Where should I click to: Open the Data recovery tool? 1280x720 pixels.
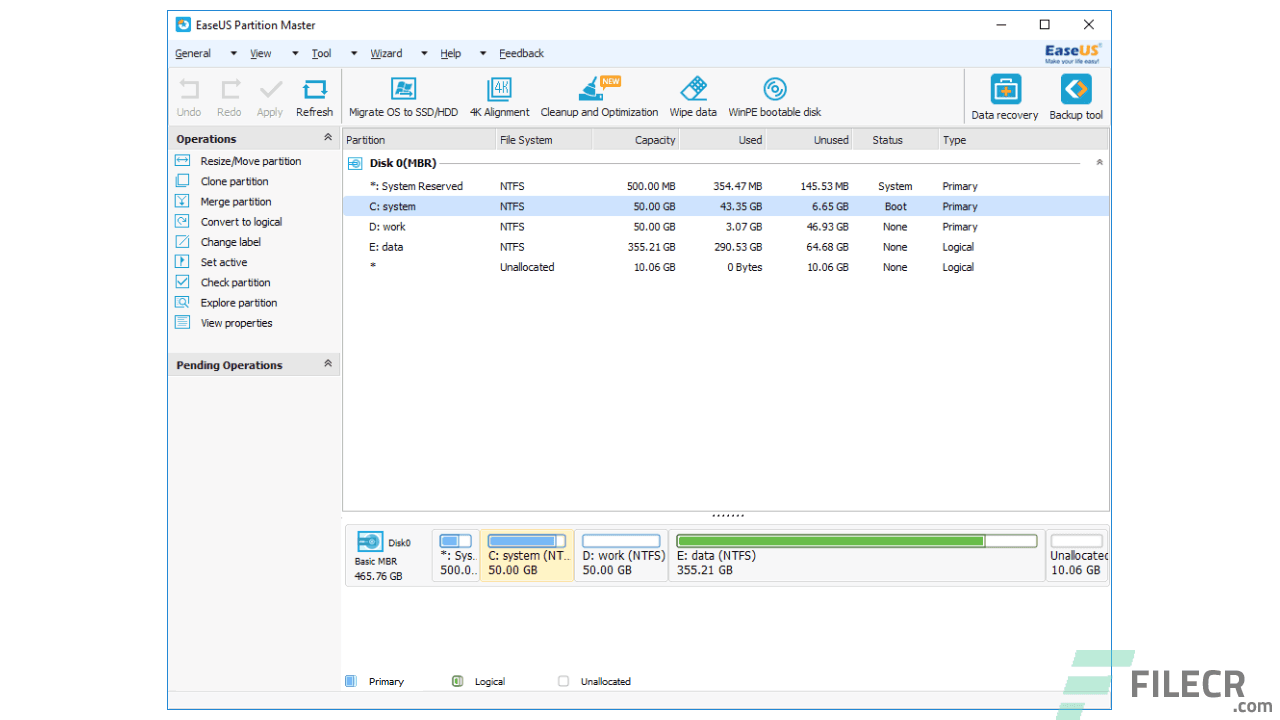click(x=1004, y=95)
